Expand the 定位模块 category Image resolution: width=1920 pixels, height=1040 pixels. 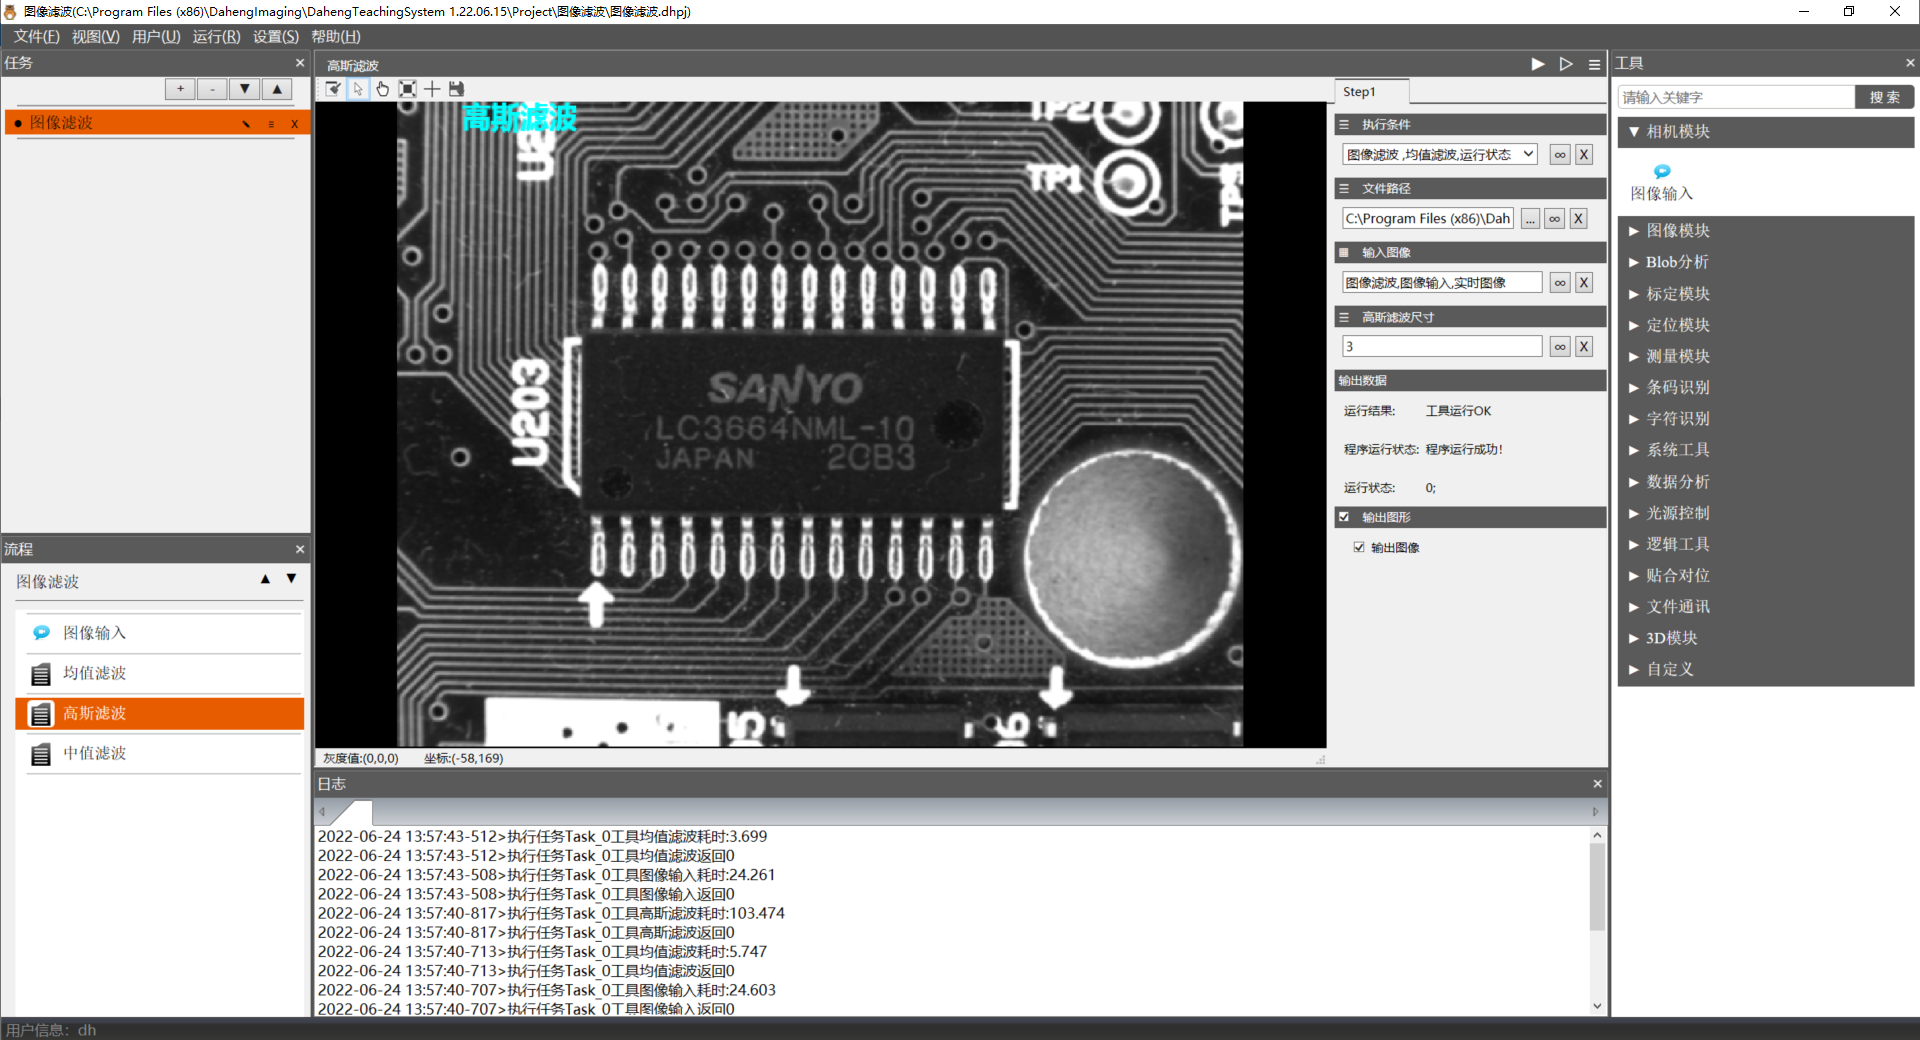coord(1766,325)
